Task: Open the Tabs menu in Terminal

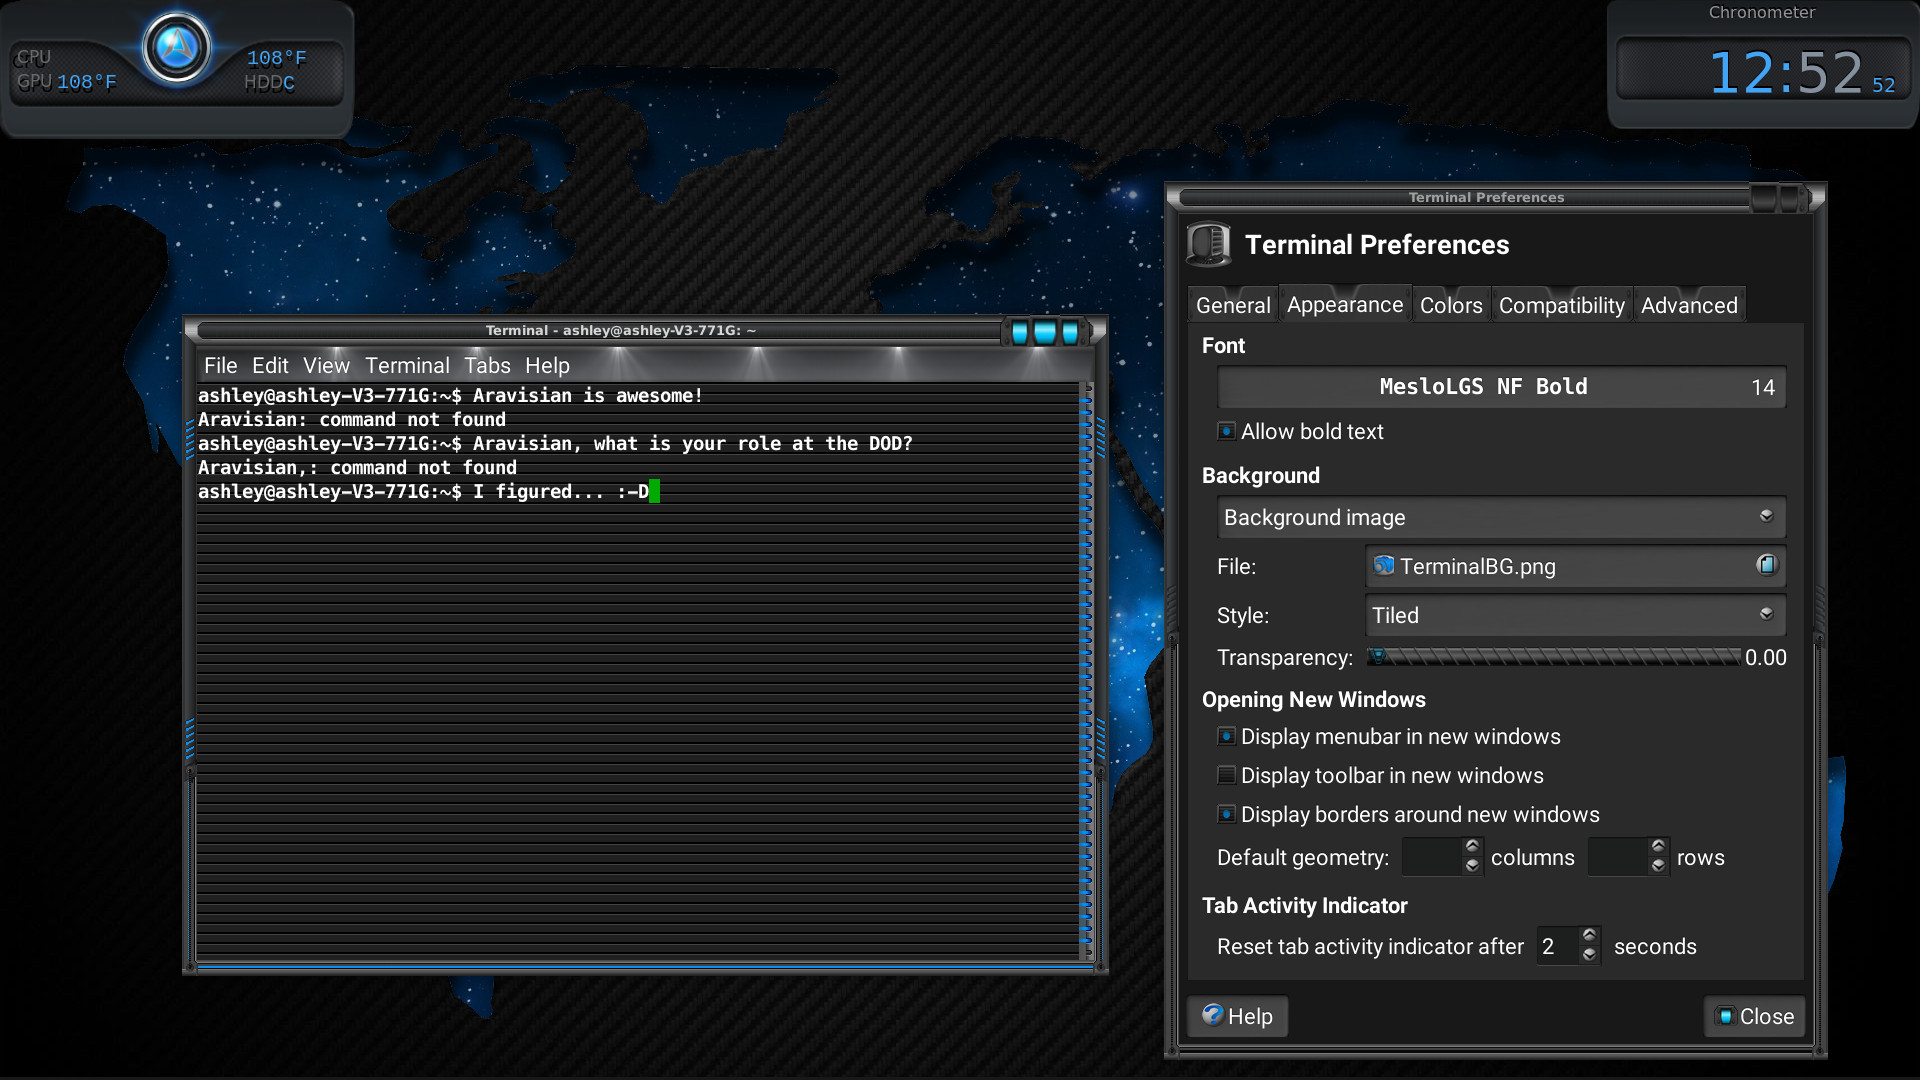Action: coord(487,366)
